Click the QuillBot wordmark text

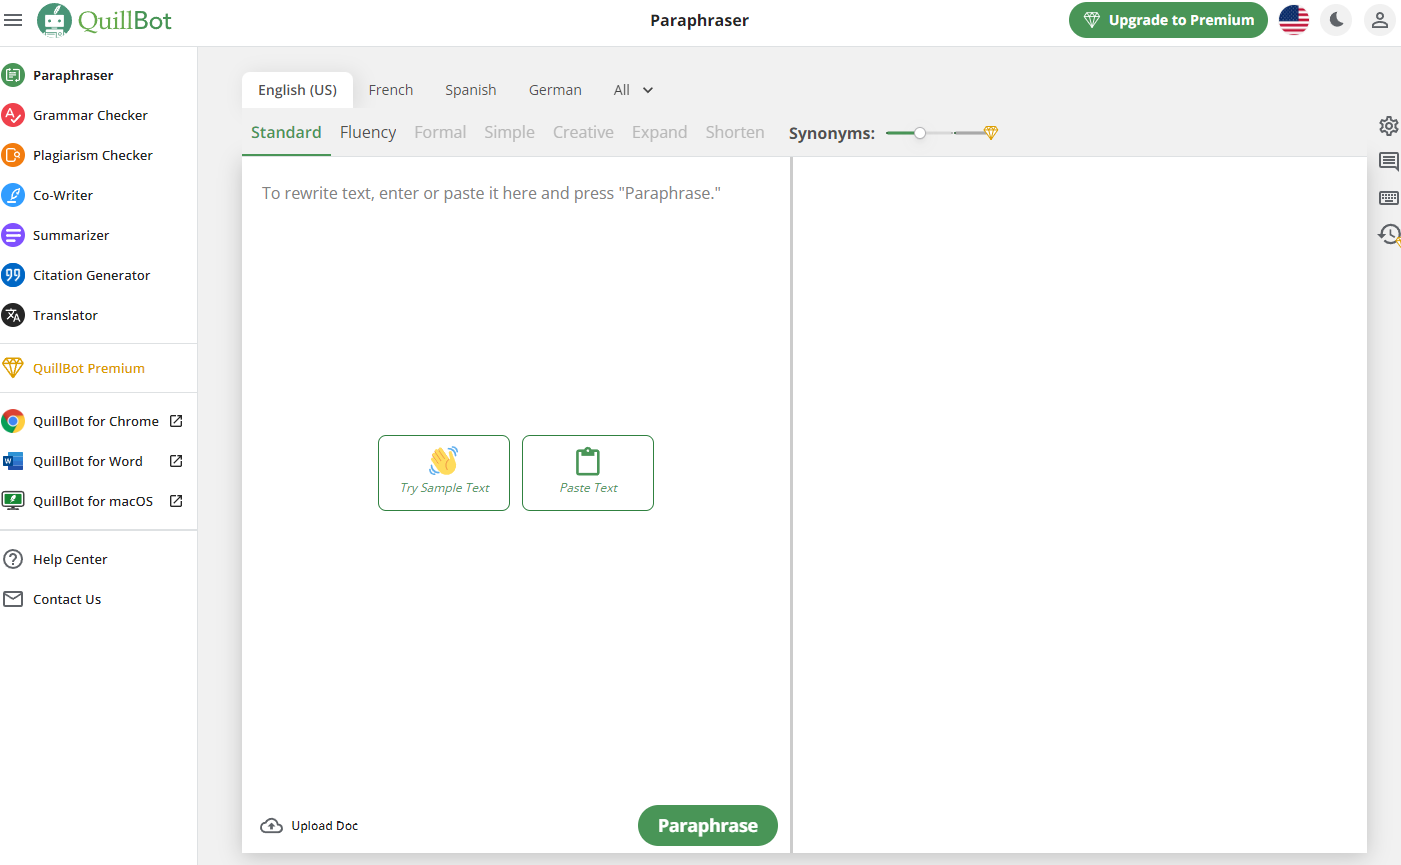click(125, 20)
